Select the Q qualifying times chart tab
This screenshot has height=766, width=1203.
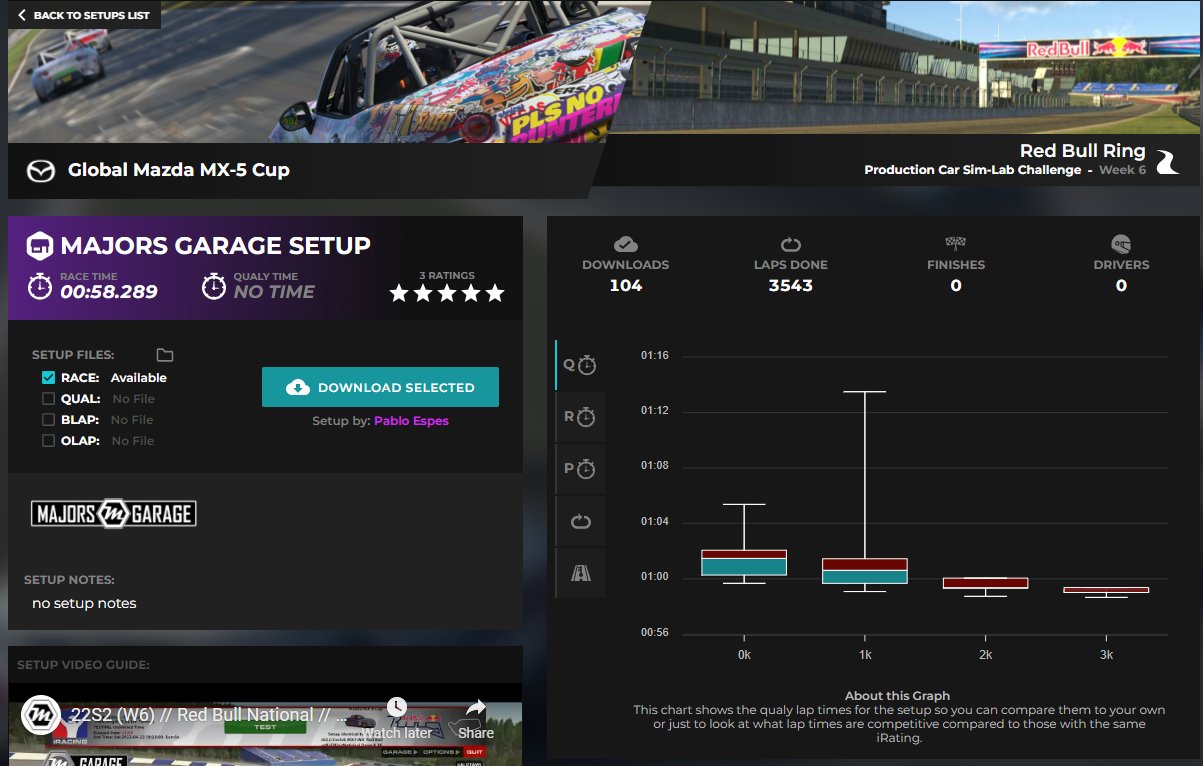click(580, 365)
